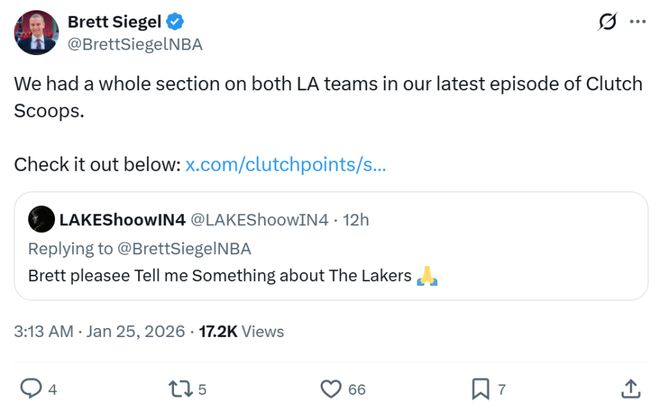Click the 66 likes count
This screenshot has height=412, width=660.
coord(356,389)
